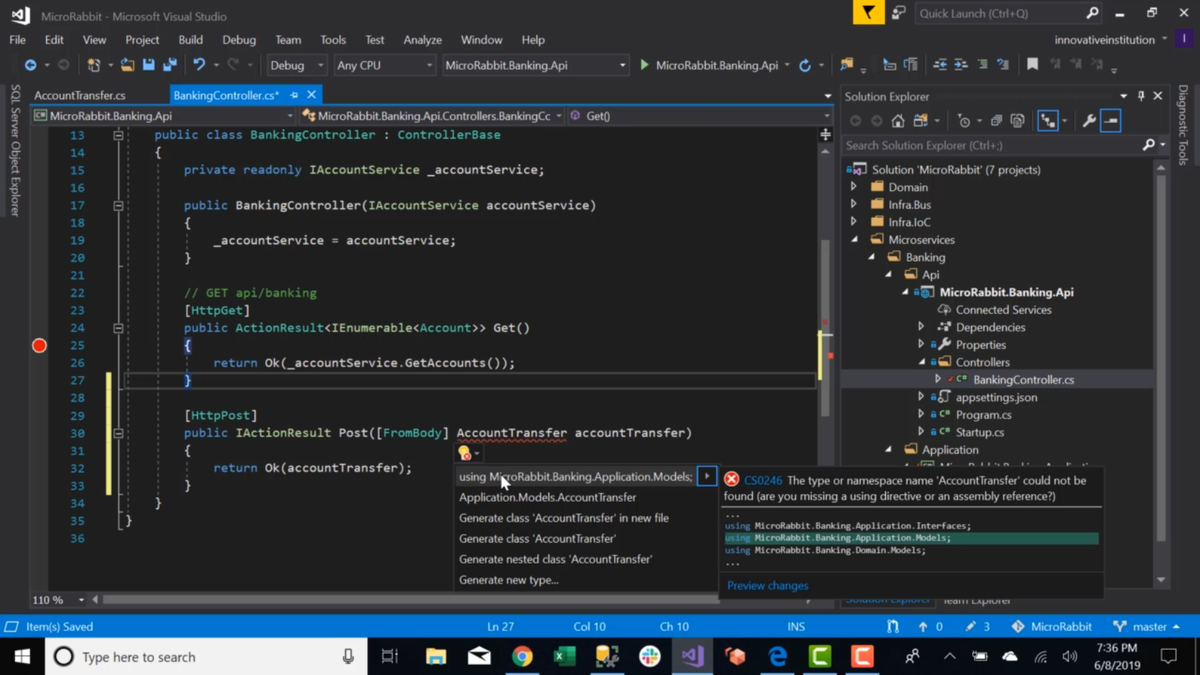Open File Explorer from the taskbar
Viewport: 1200px width, 675px height.
[435, 656]
